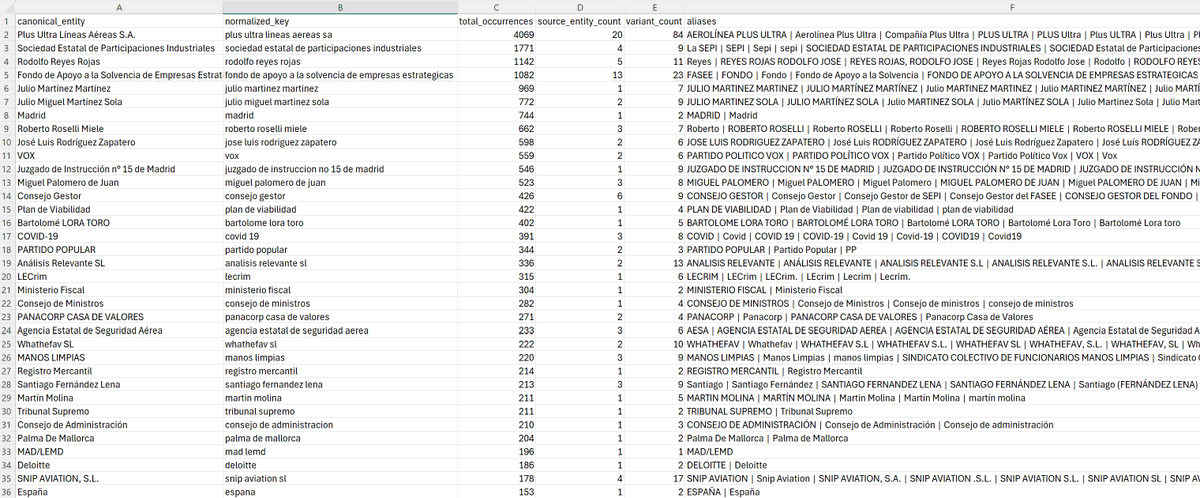Select the Ministerio Fiscal cell in column A
Viewport: 1200px width, 498px height.
[x=118, y=290]
